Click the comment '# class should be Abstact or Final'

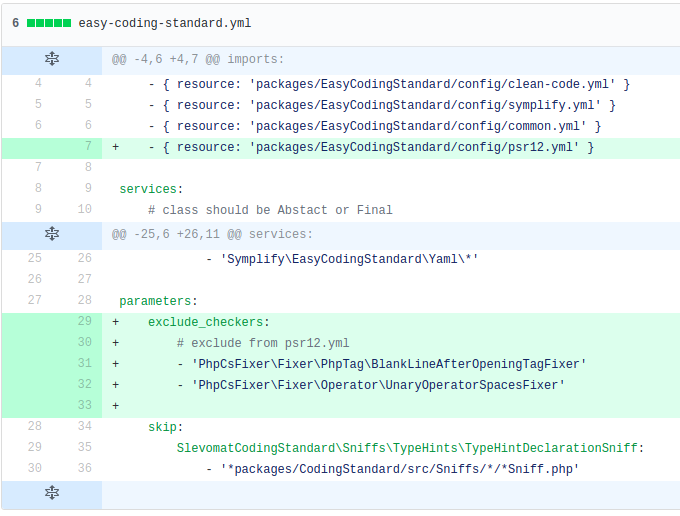270,210
